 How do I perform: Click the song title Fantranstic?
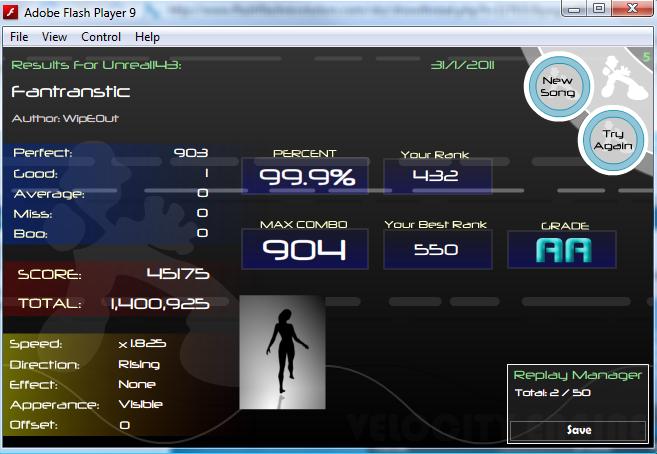(70, 91)
